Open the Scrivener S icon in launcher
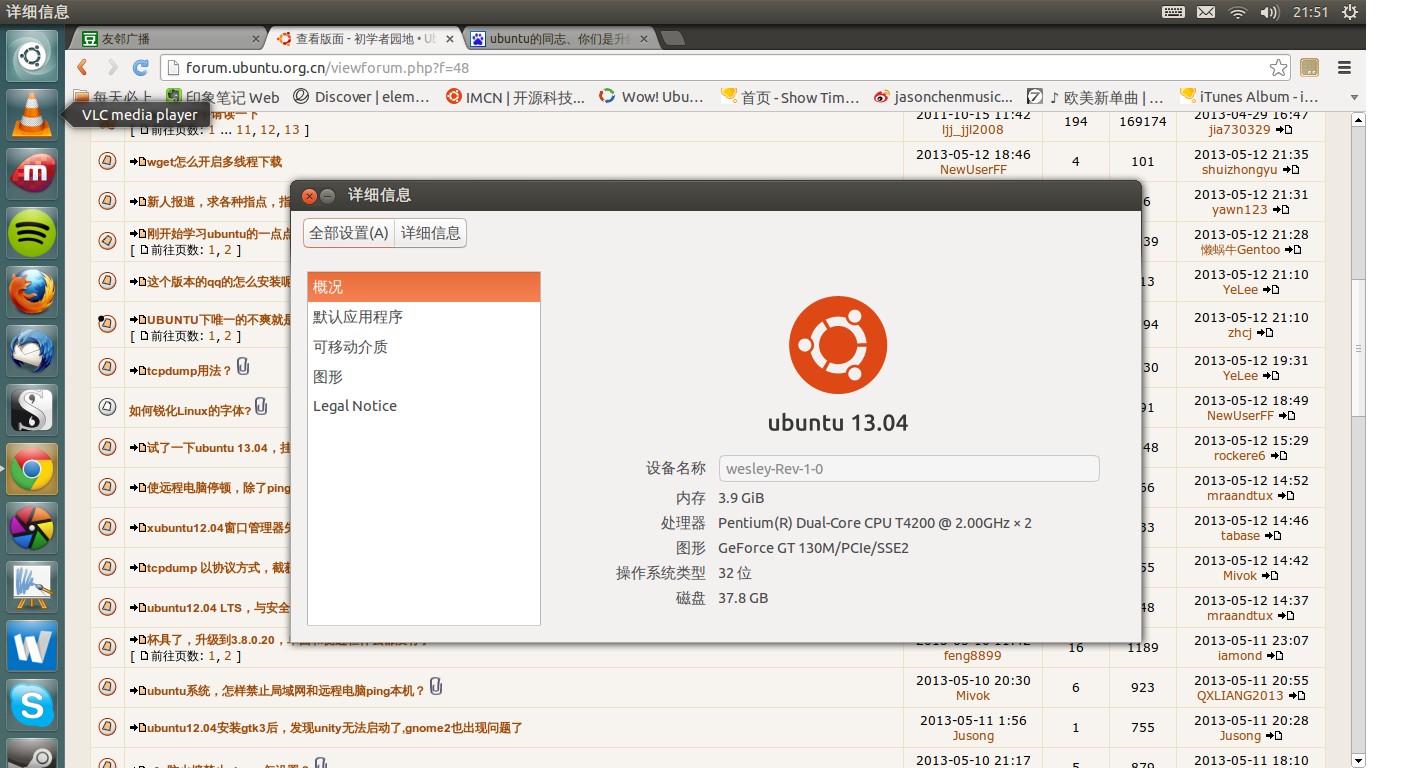The width and height of the screenshot is (1408, 768). (x=32, y=410)
